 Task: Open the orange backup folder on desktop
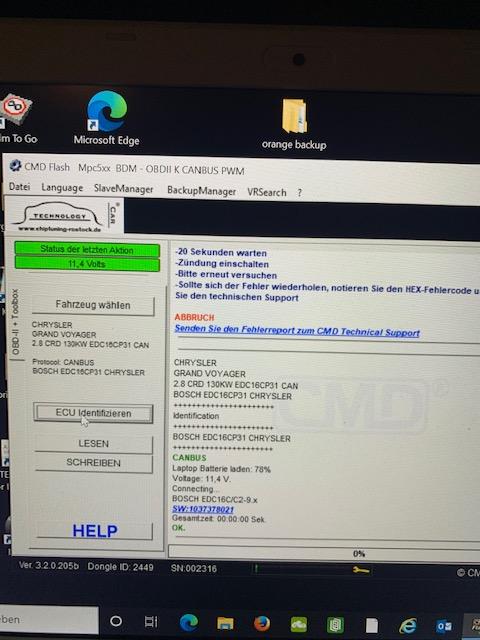294,124
